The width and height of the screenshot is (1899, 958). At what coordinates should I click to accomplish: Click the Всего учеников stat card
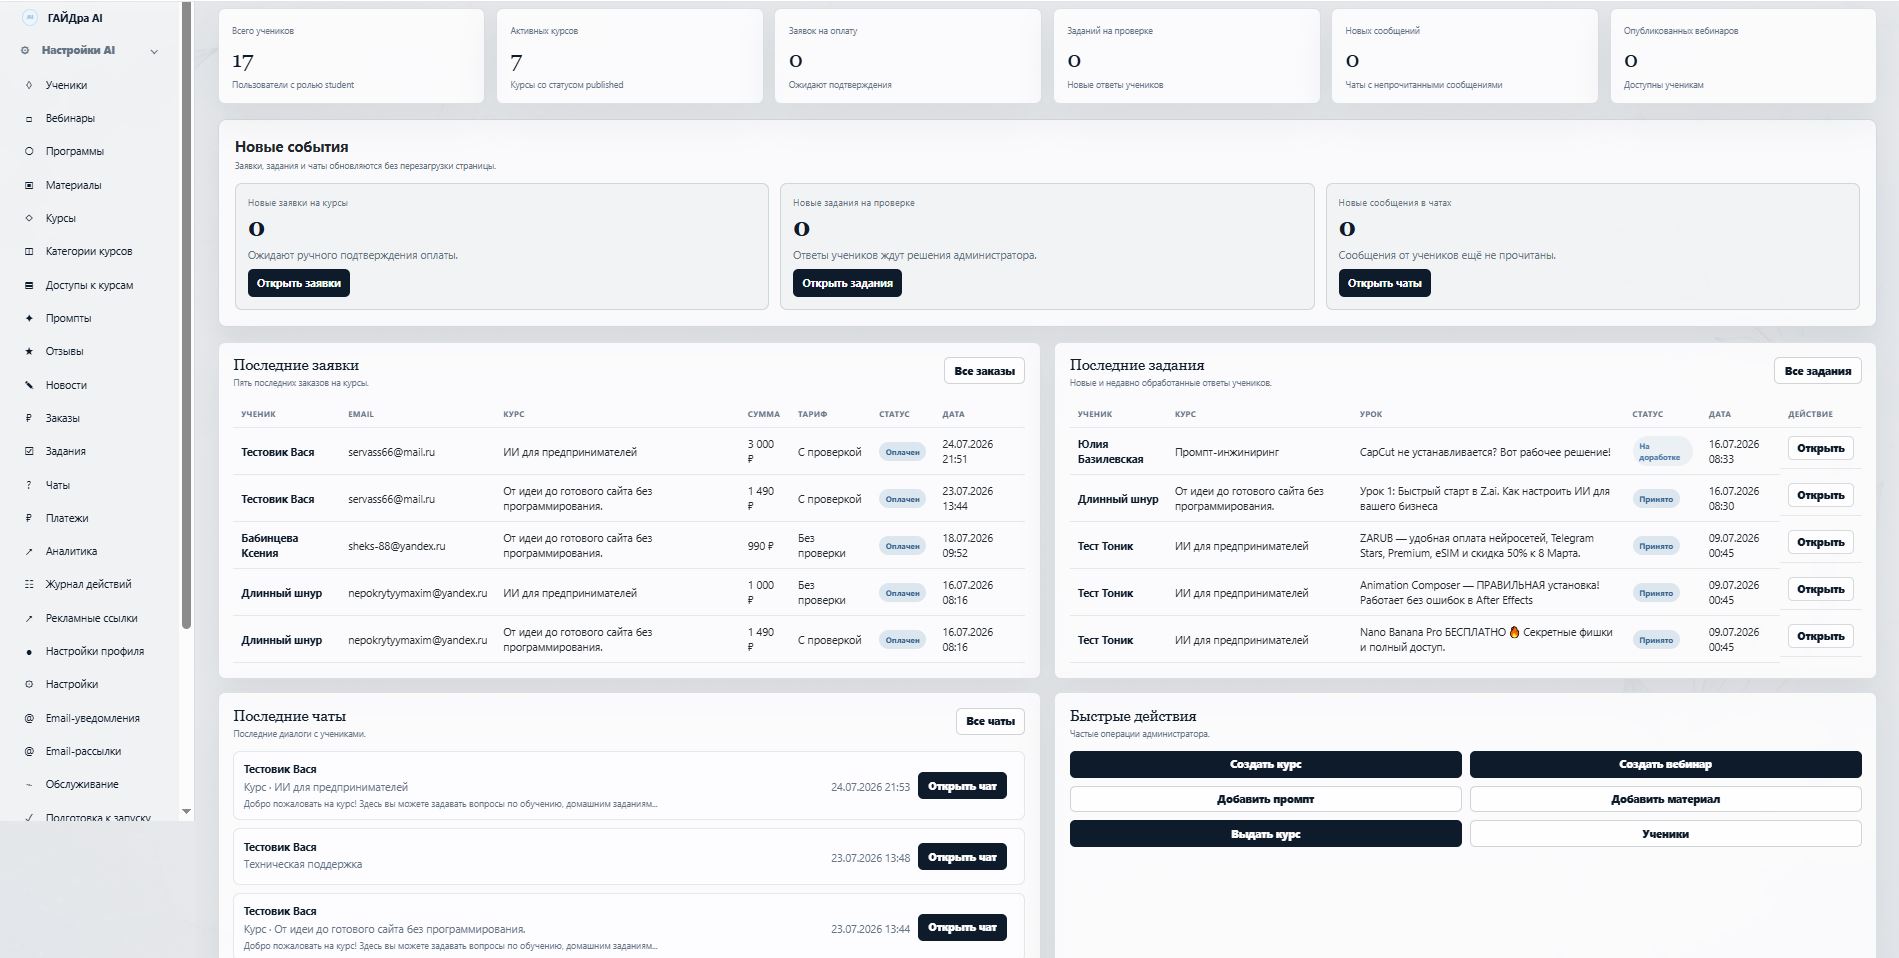(x=351, y=56)
